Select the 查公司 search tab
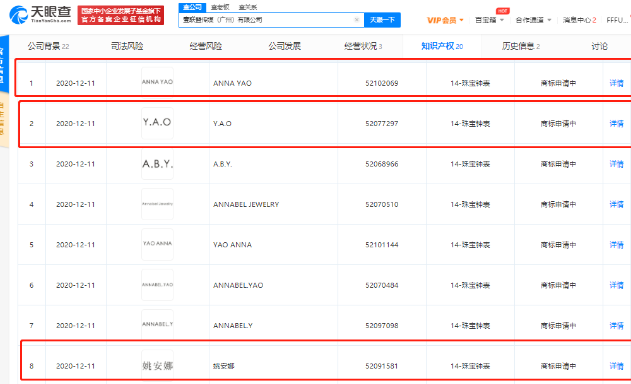631x384 pixels. [192, 7]
